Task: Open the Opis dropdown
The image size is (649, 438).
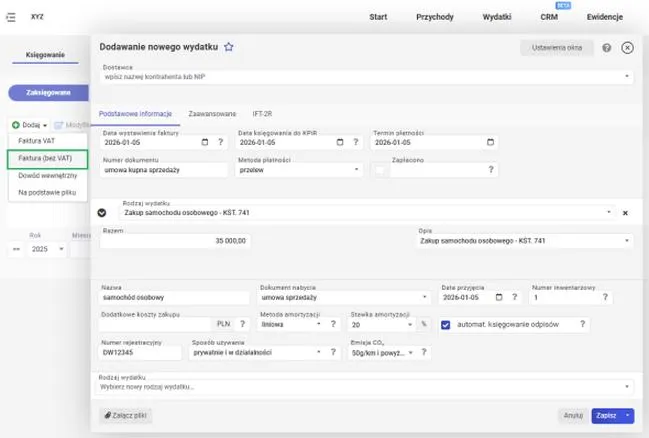Action: [627, 241]
